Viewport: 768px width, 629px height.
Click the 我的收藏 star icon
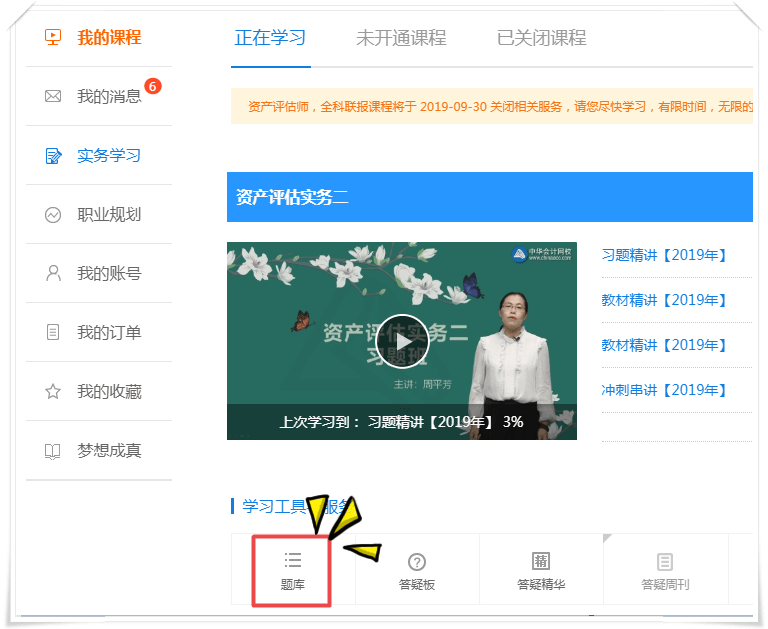pos(53,392)
